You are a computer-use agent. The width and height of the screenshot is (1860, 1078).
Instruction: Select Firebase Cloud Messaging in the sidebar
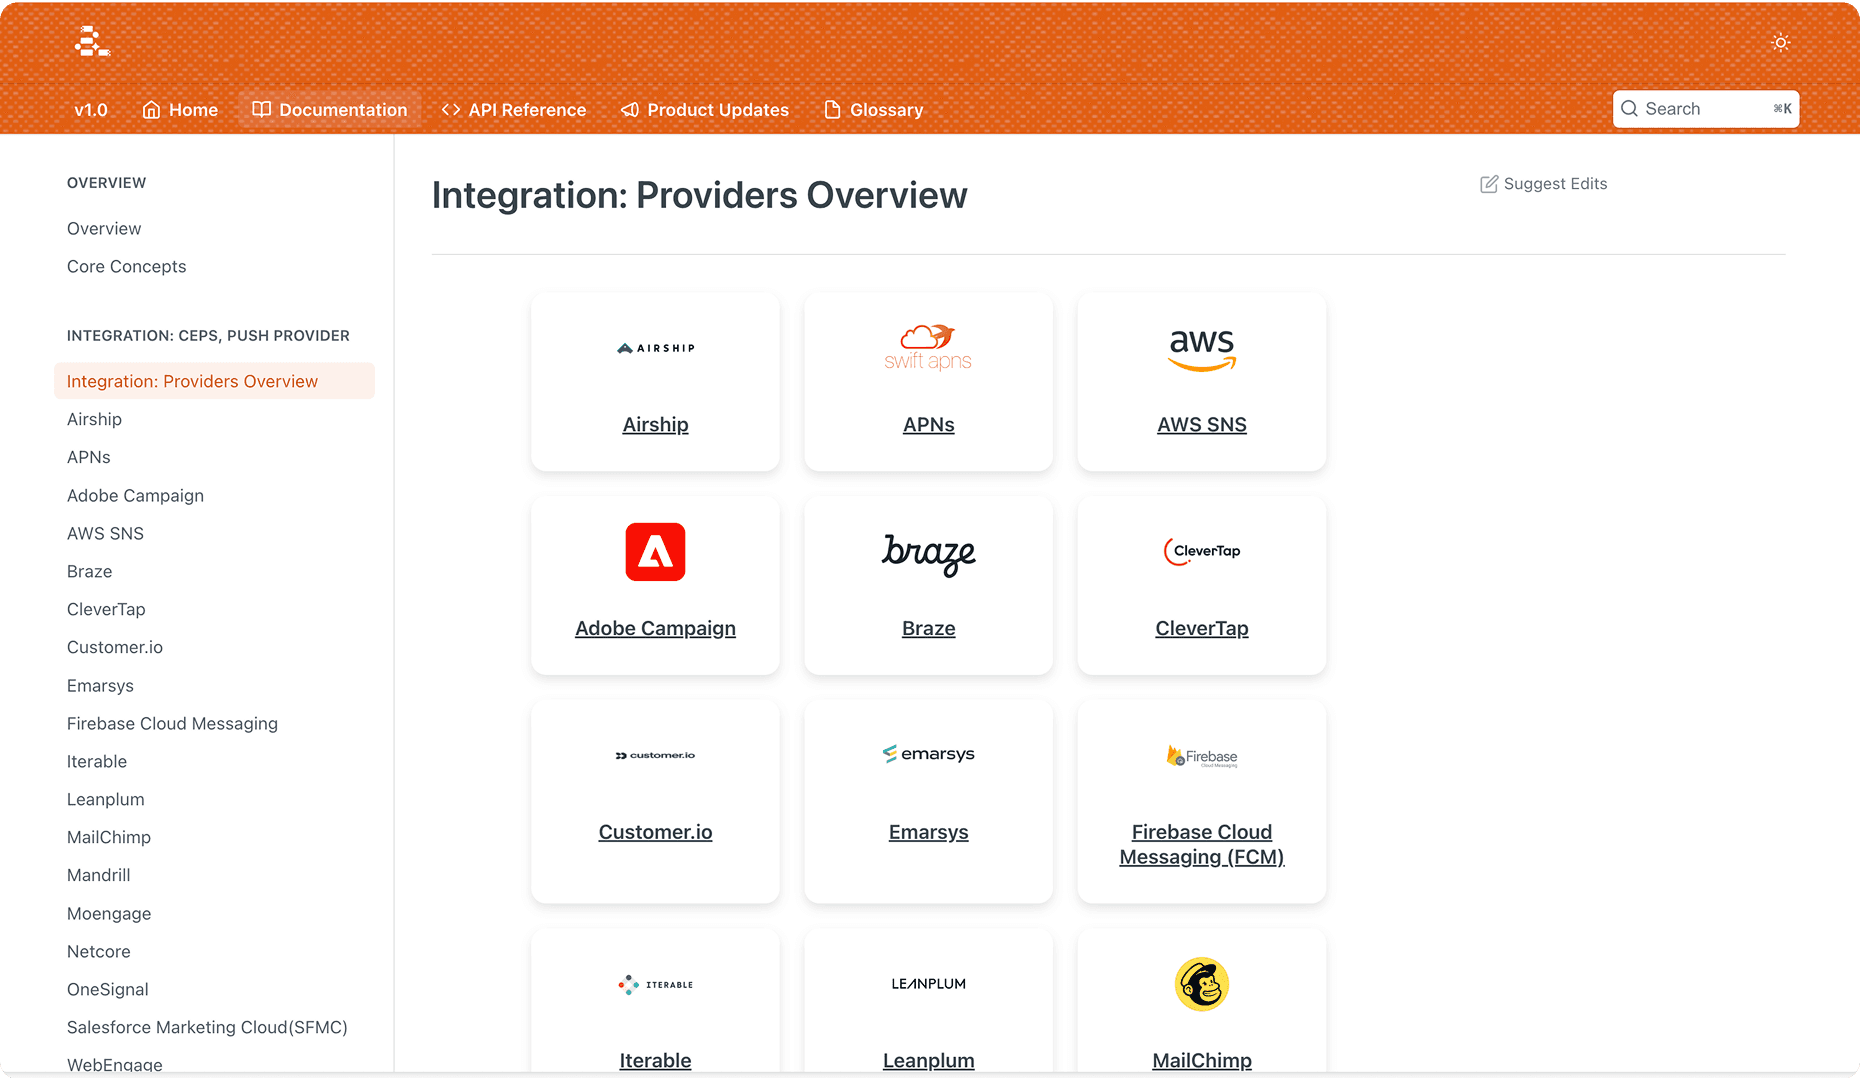[172, 724]
